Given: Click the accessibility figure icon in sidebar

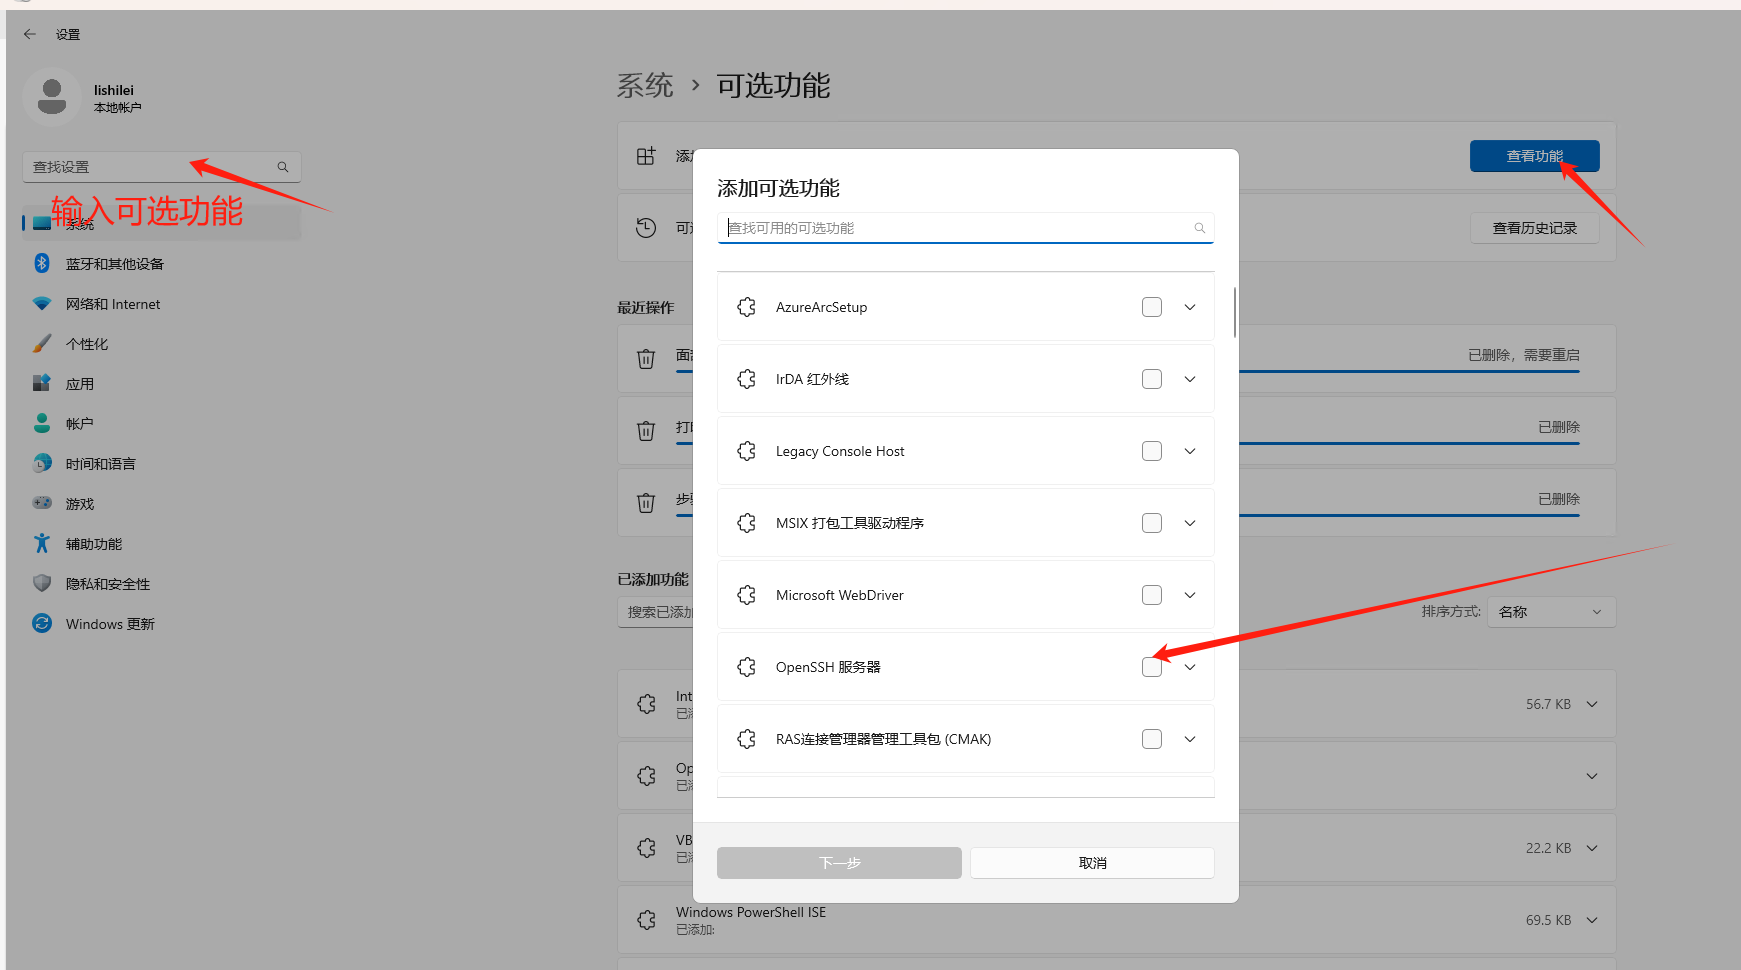Looking at the screenshot, I should point(42,543).
